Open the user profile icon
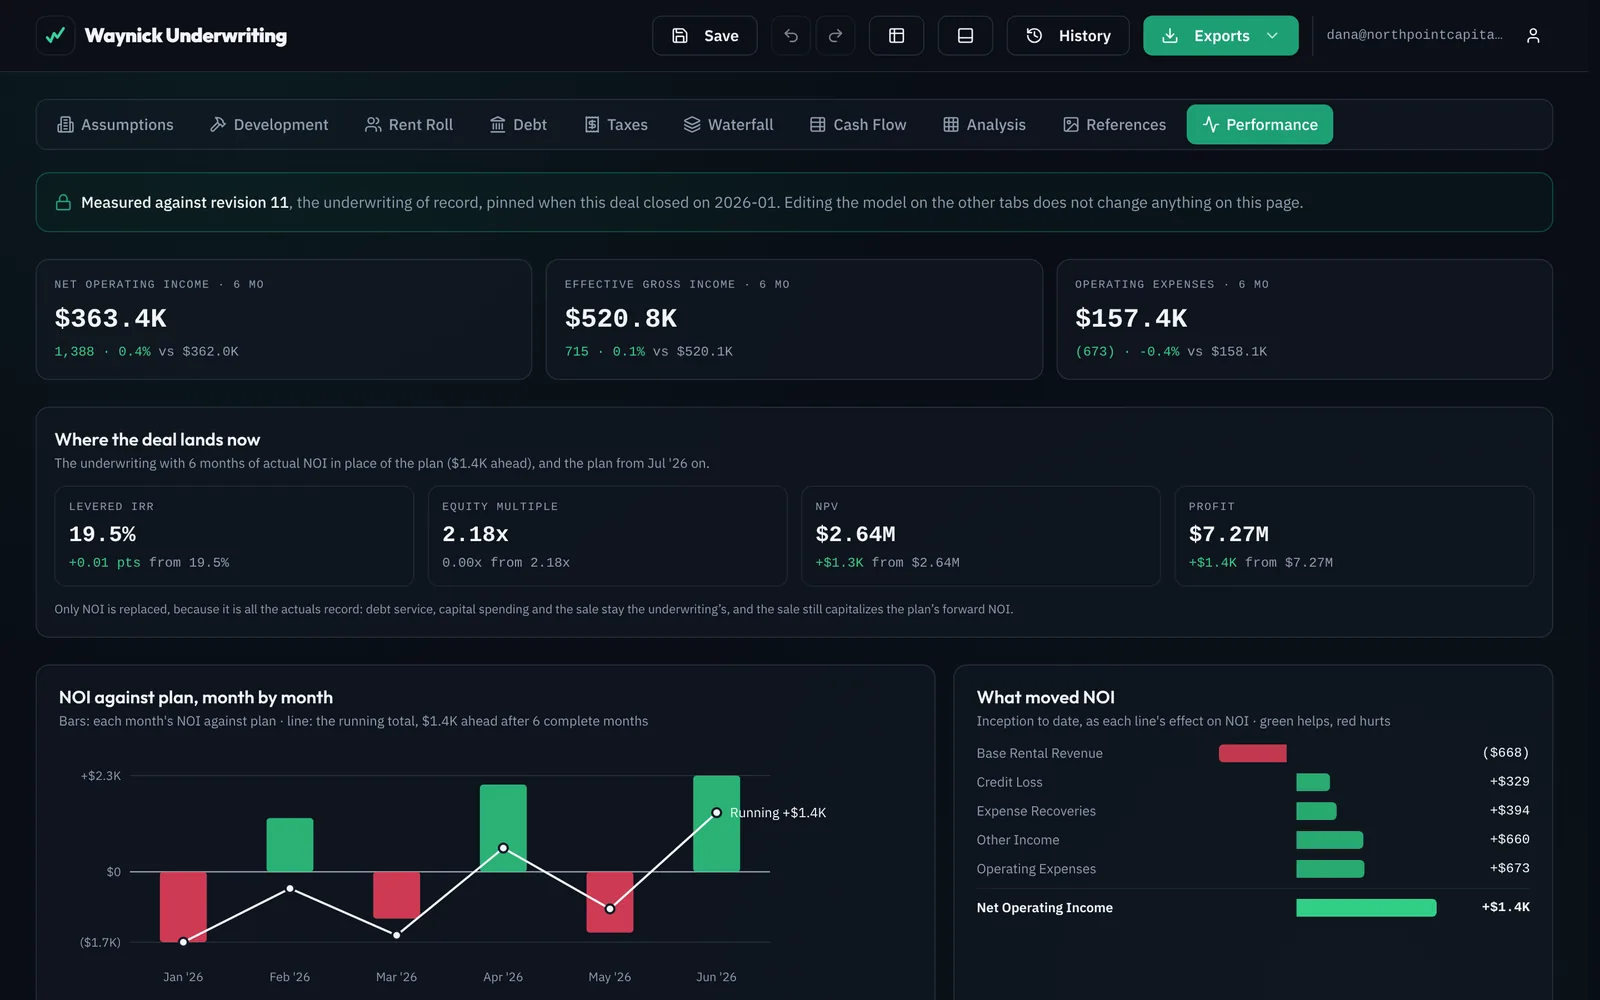Screen dimensions: 1600x1000 point(1533,35)
